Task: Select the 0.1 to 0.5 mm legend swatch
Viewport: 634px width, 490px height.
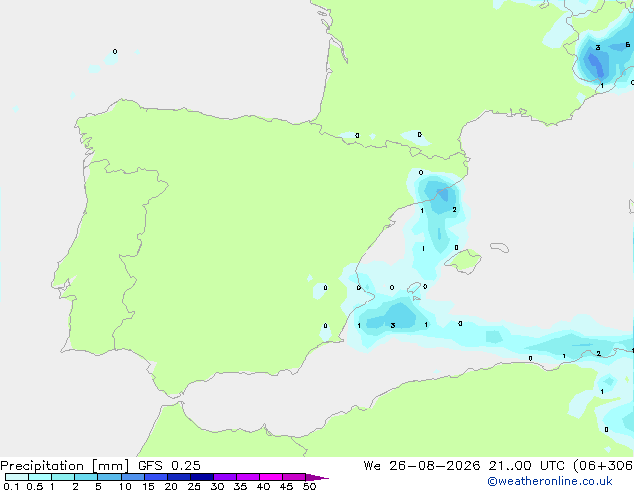Action: pos(17,477)
